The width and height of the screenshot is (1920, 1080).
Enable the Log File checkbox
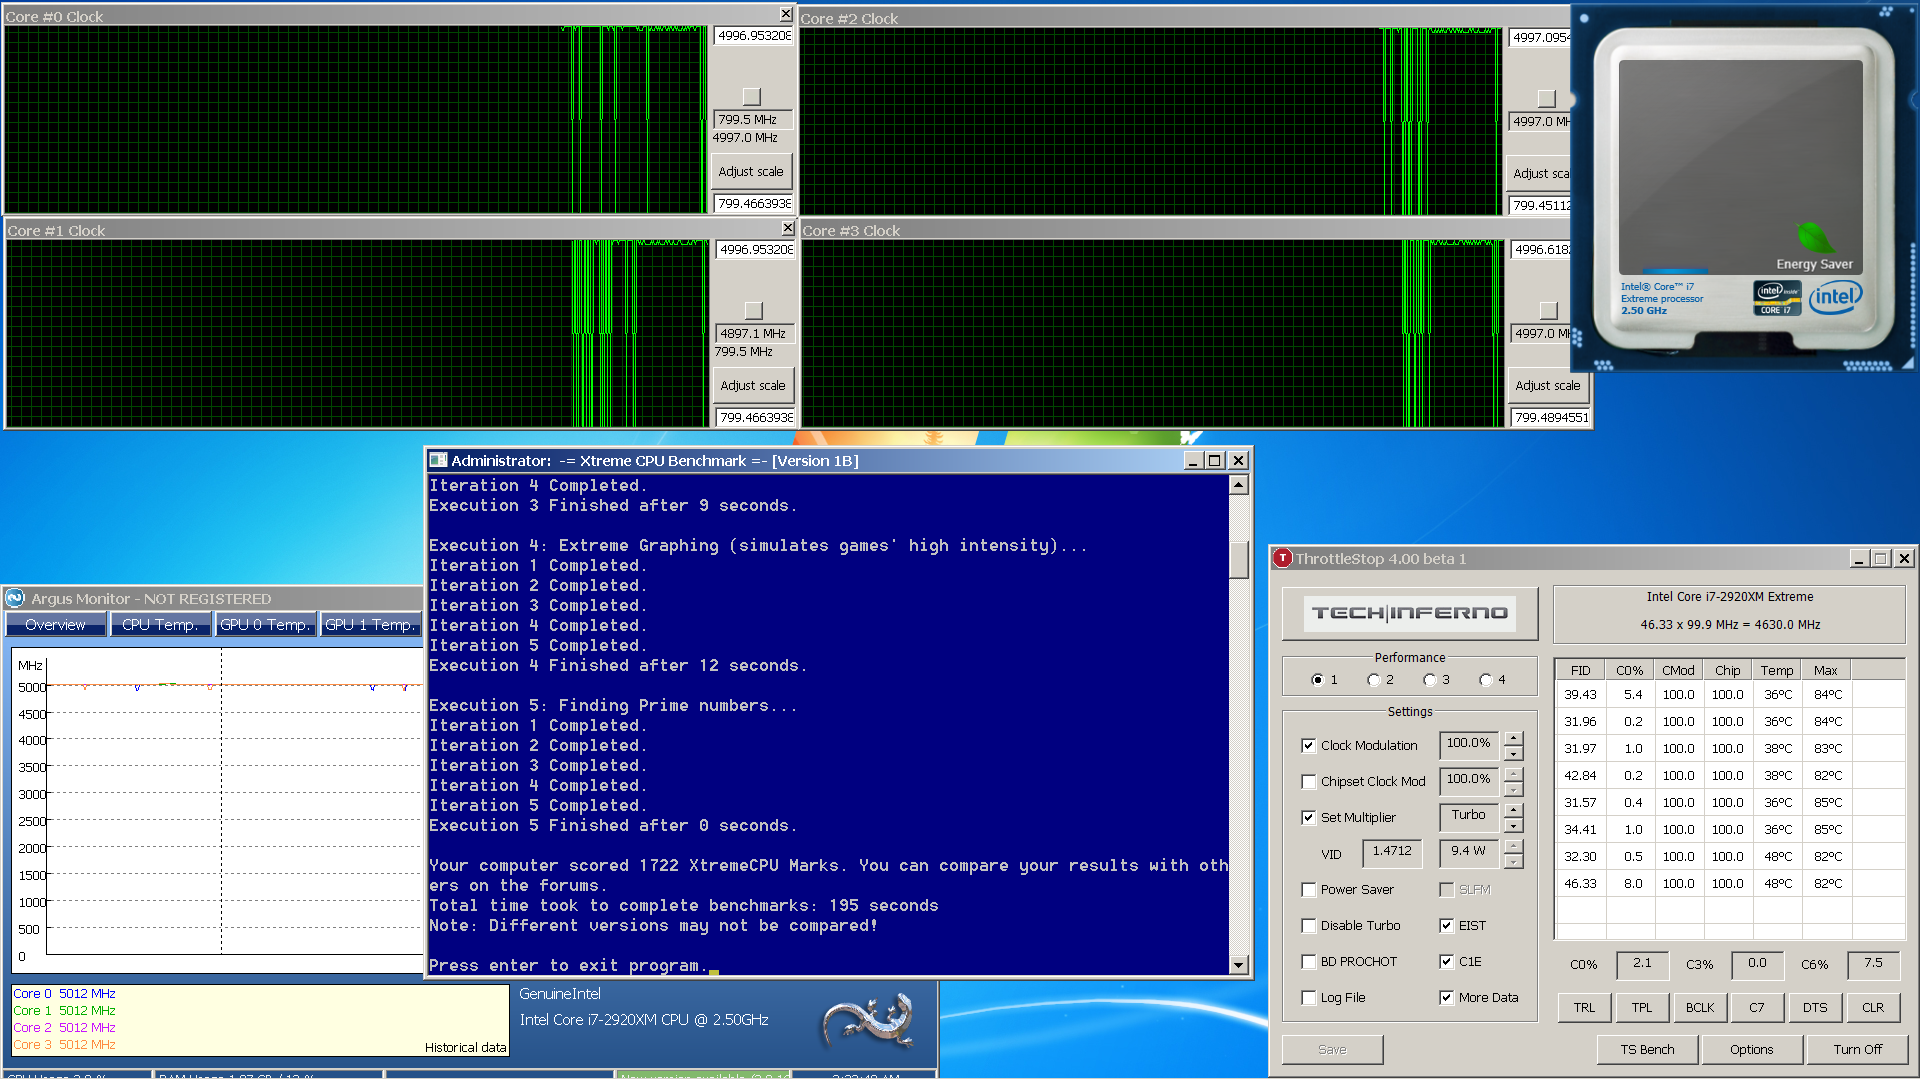(1308, 998)
